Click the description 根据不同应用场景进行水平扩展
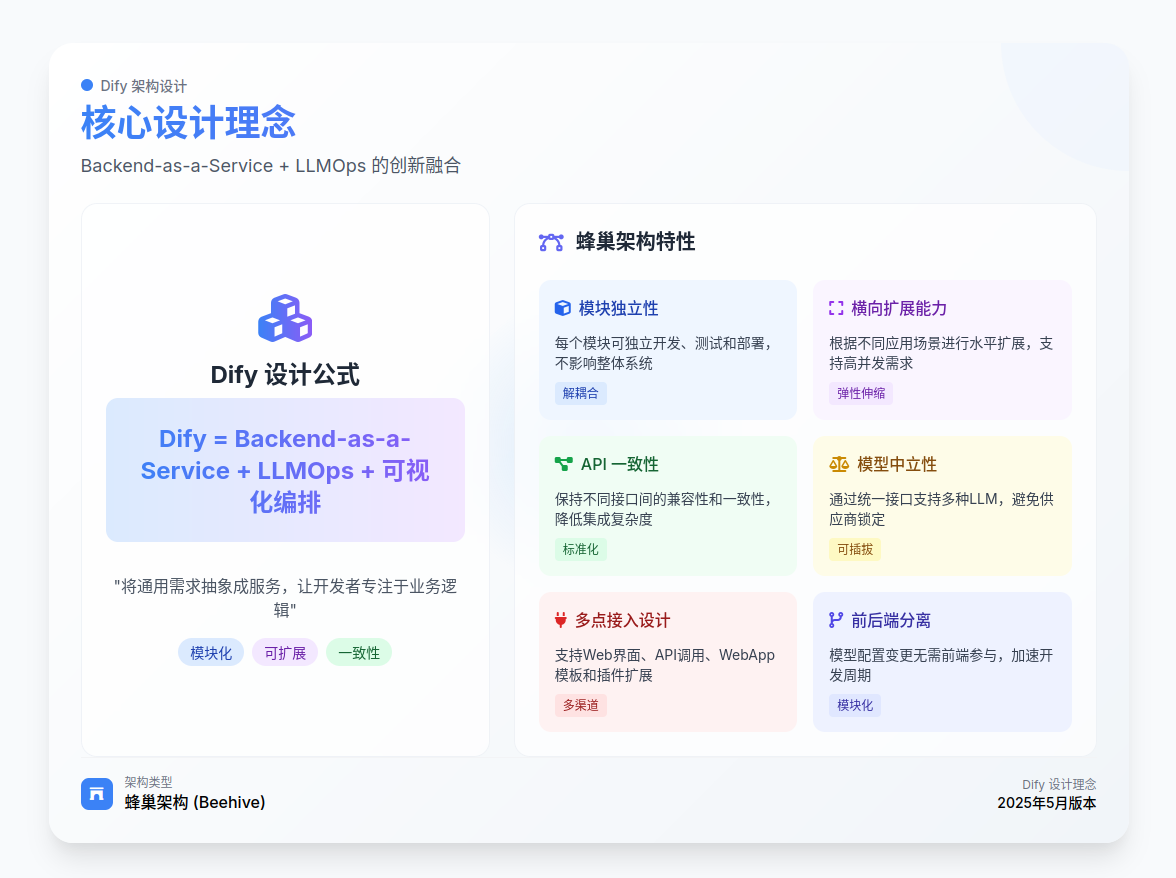Screen dimensions: 1176x878 941,353
